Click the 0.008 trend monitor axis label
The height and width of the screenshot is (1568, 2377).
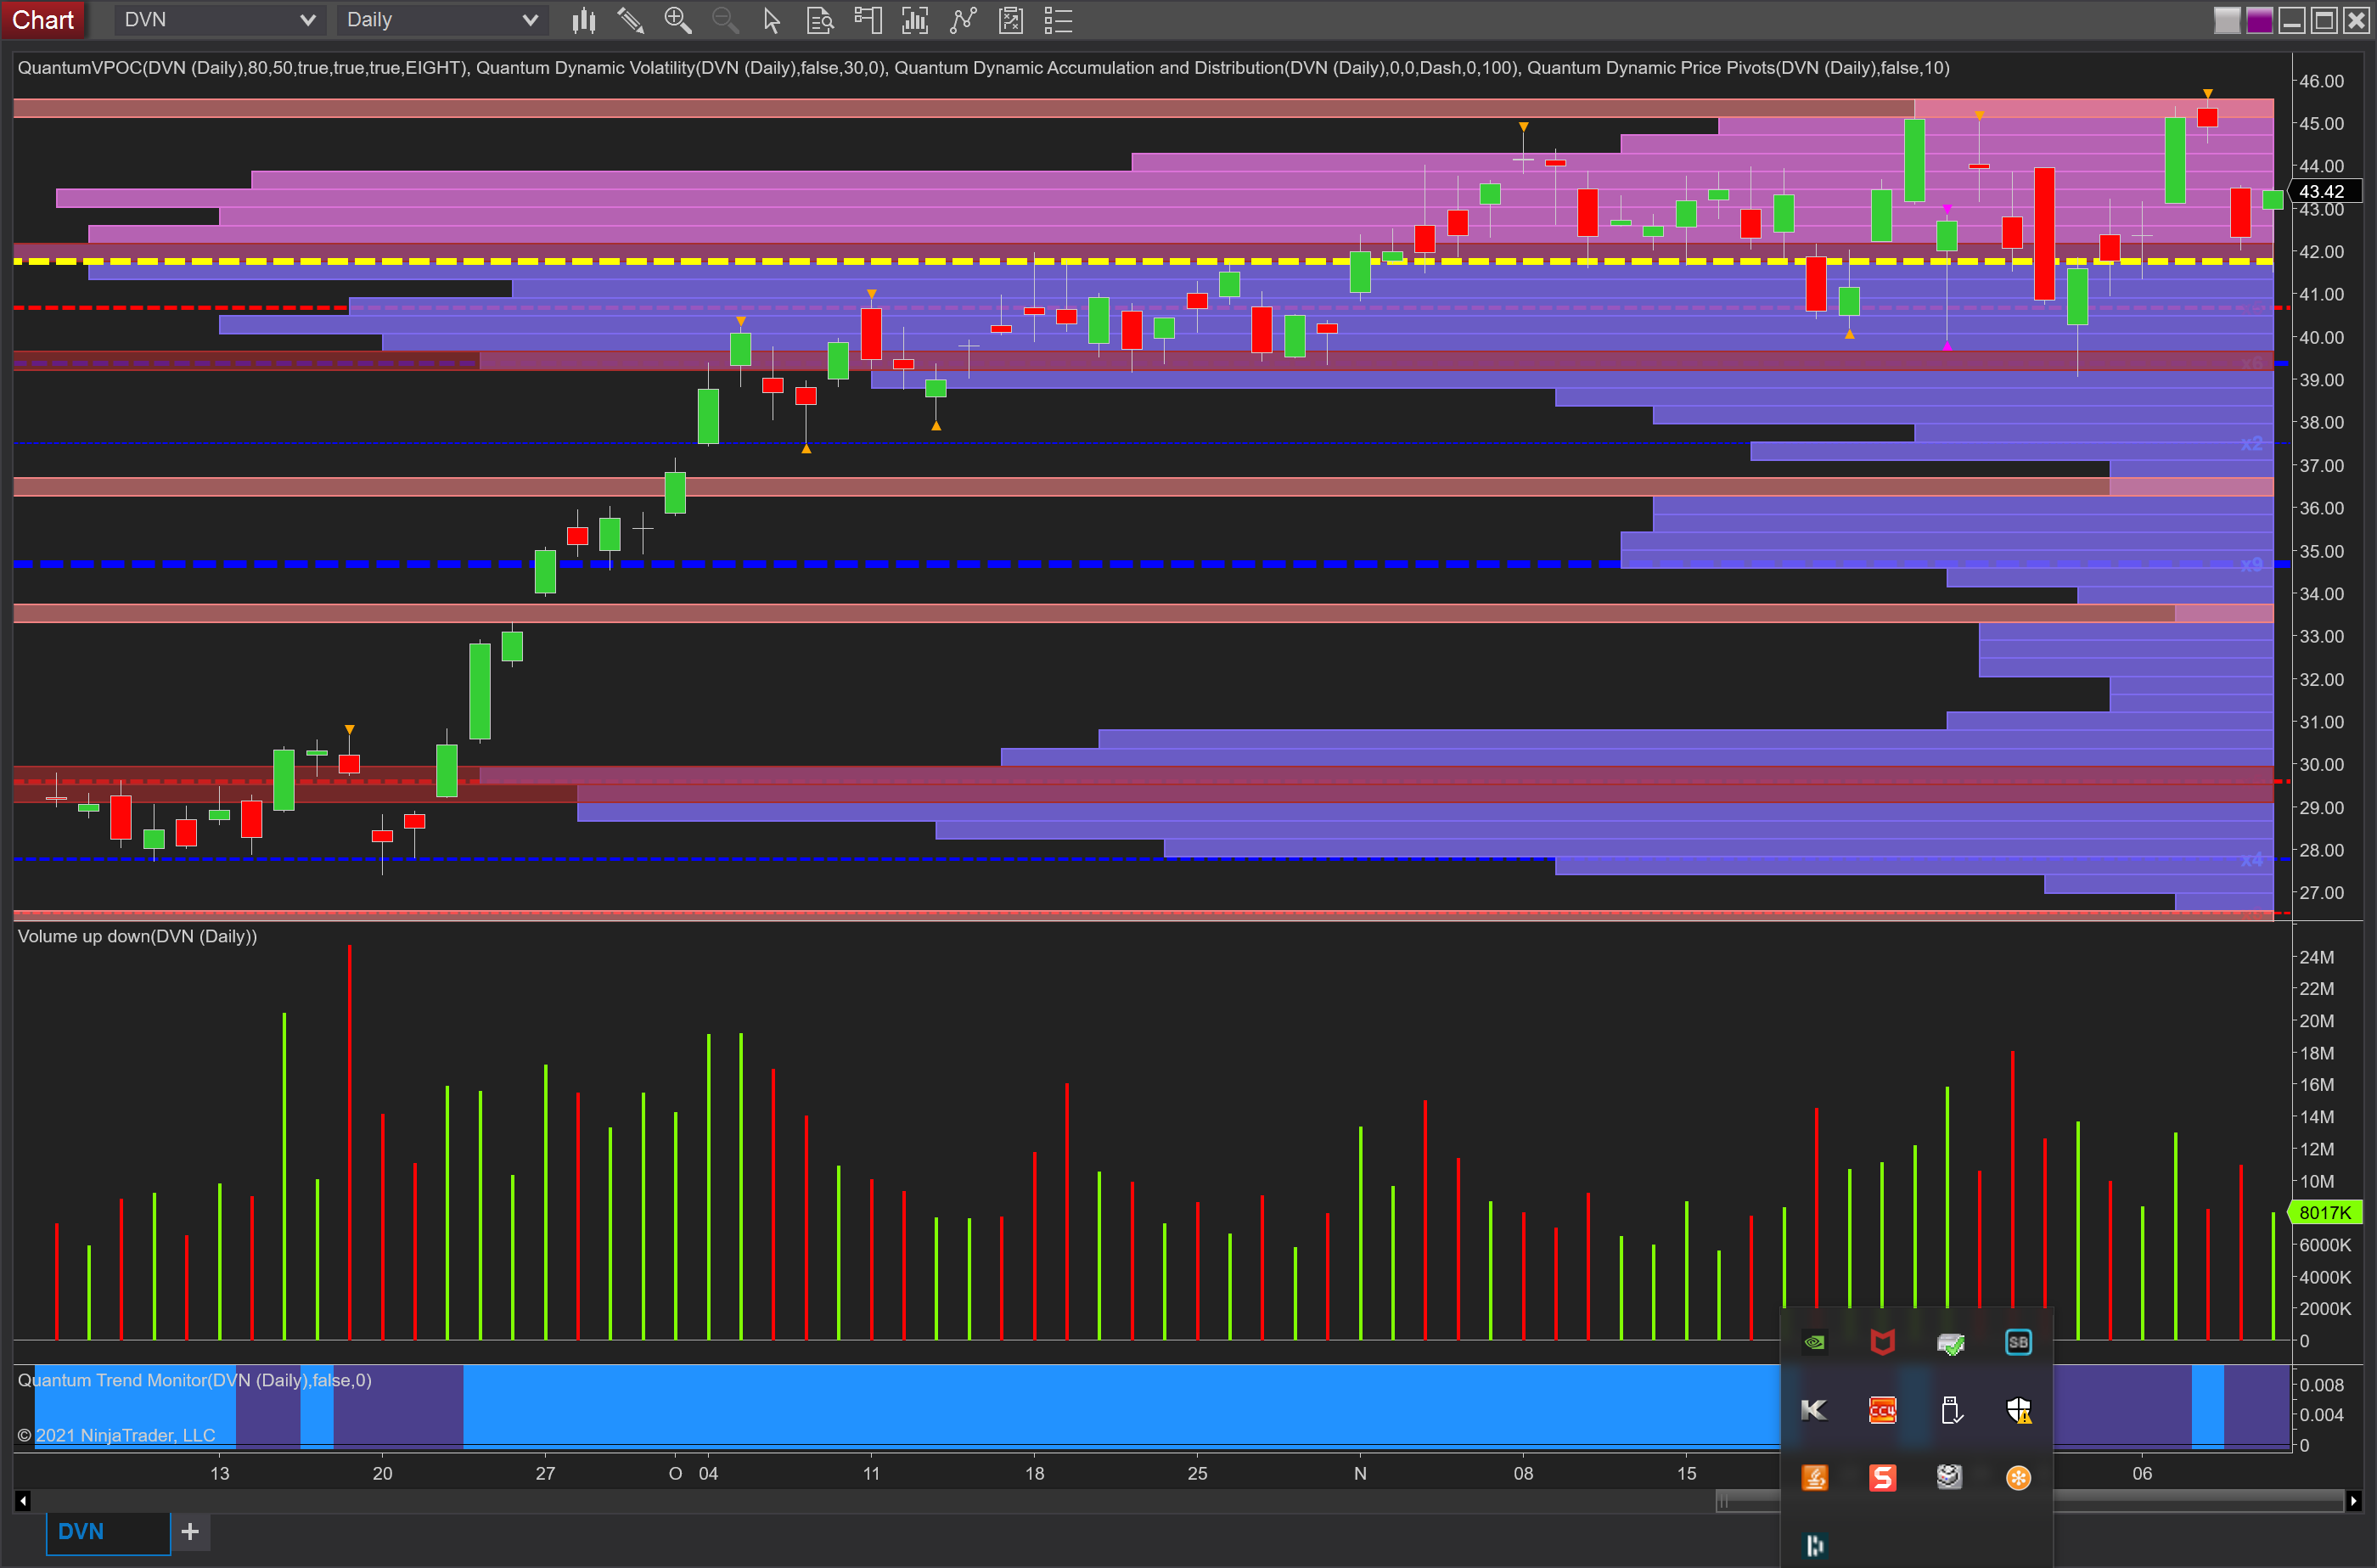pos(2321,1385)
